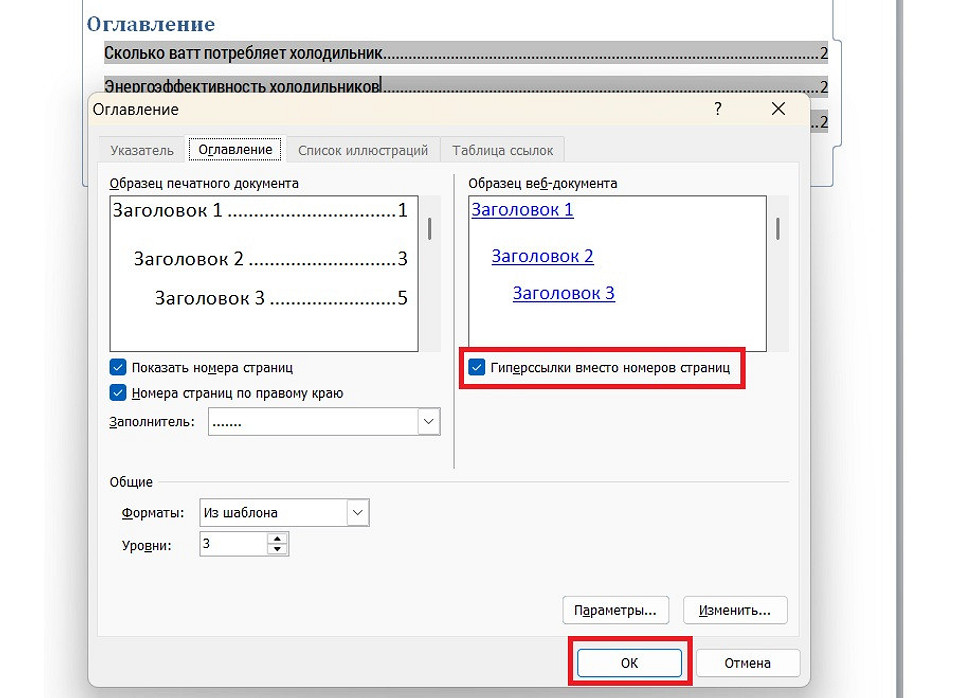Open the Список иллюстраций tab
The image size is (960, 698).
coord(363,150)
